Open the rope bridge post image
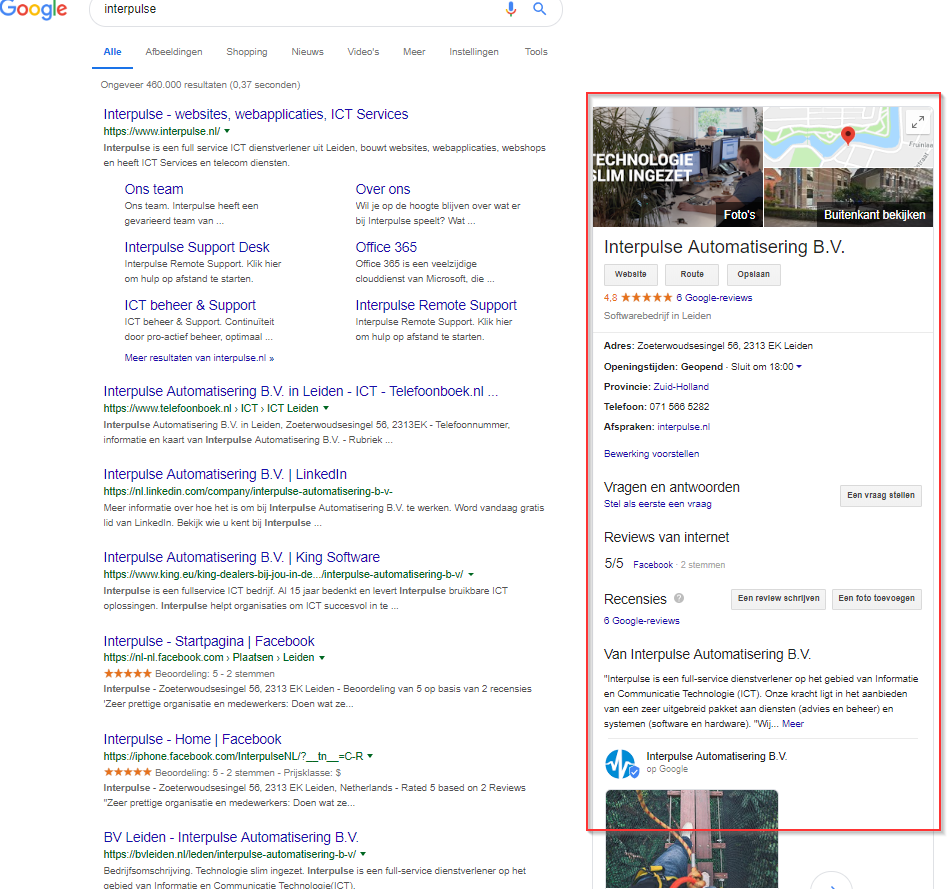This screenshot has width=947, height=889. pos(692,839)
